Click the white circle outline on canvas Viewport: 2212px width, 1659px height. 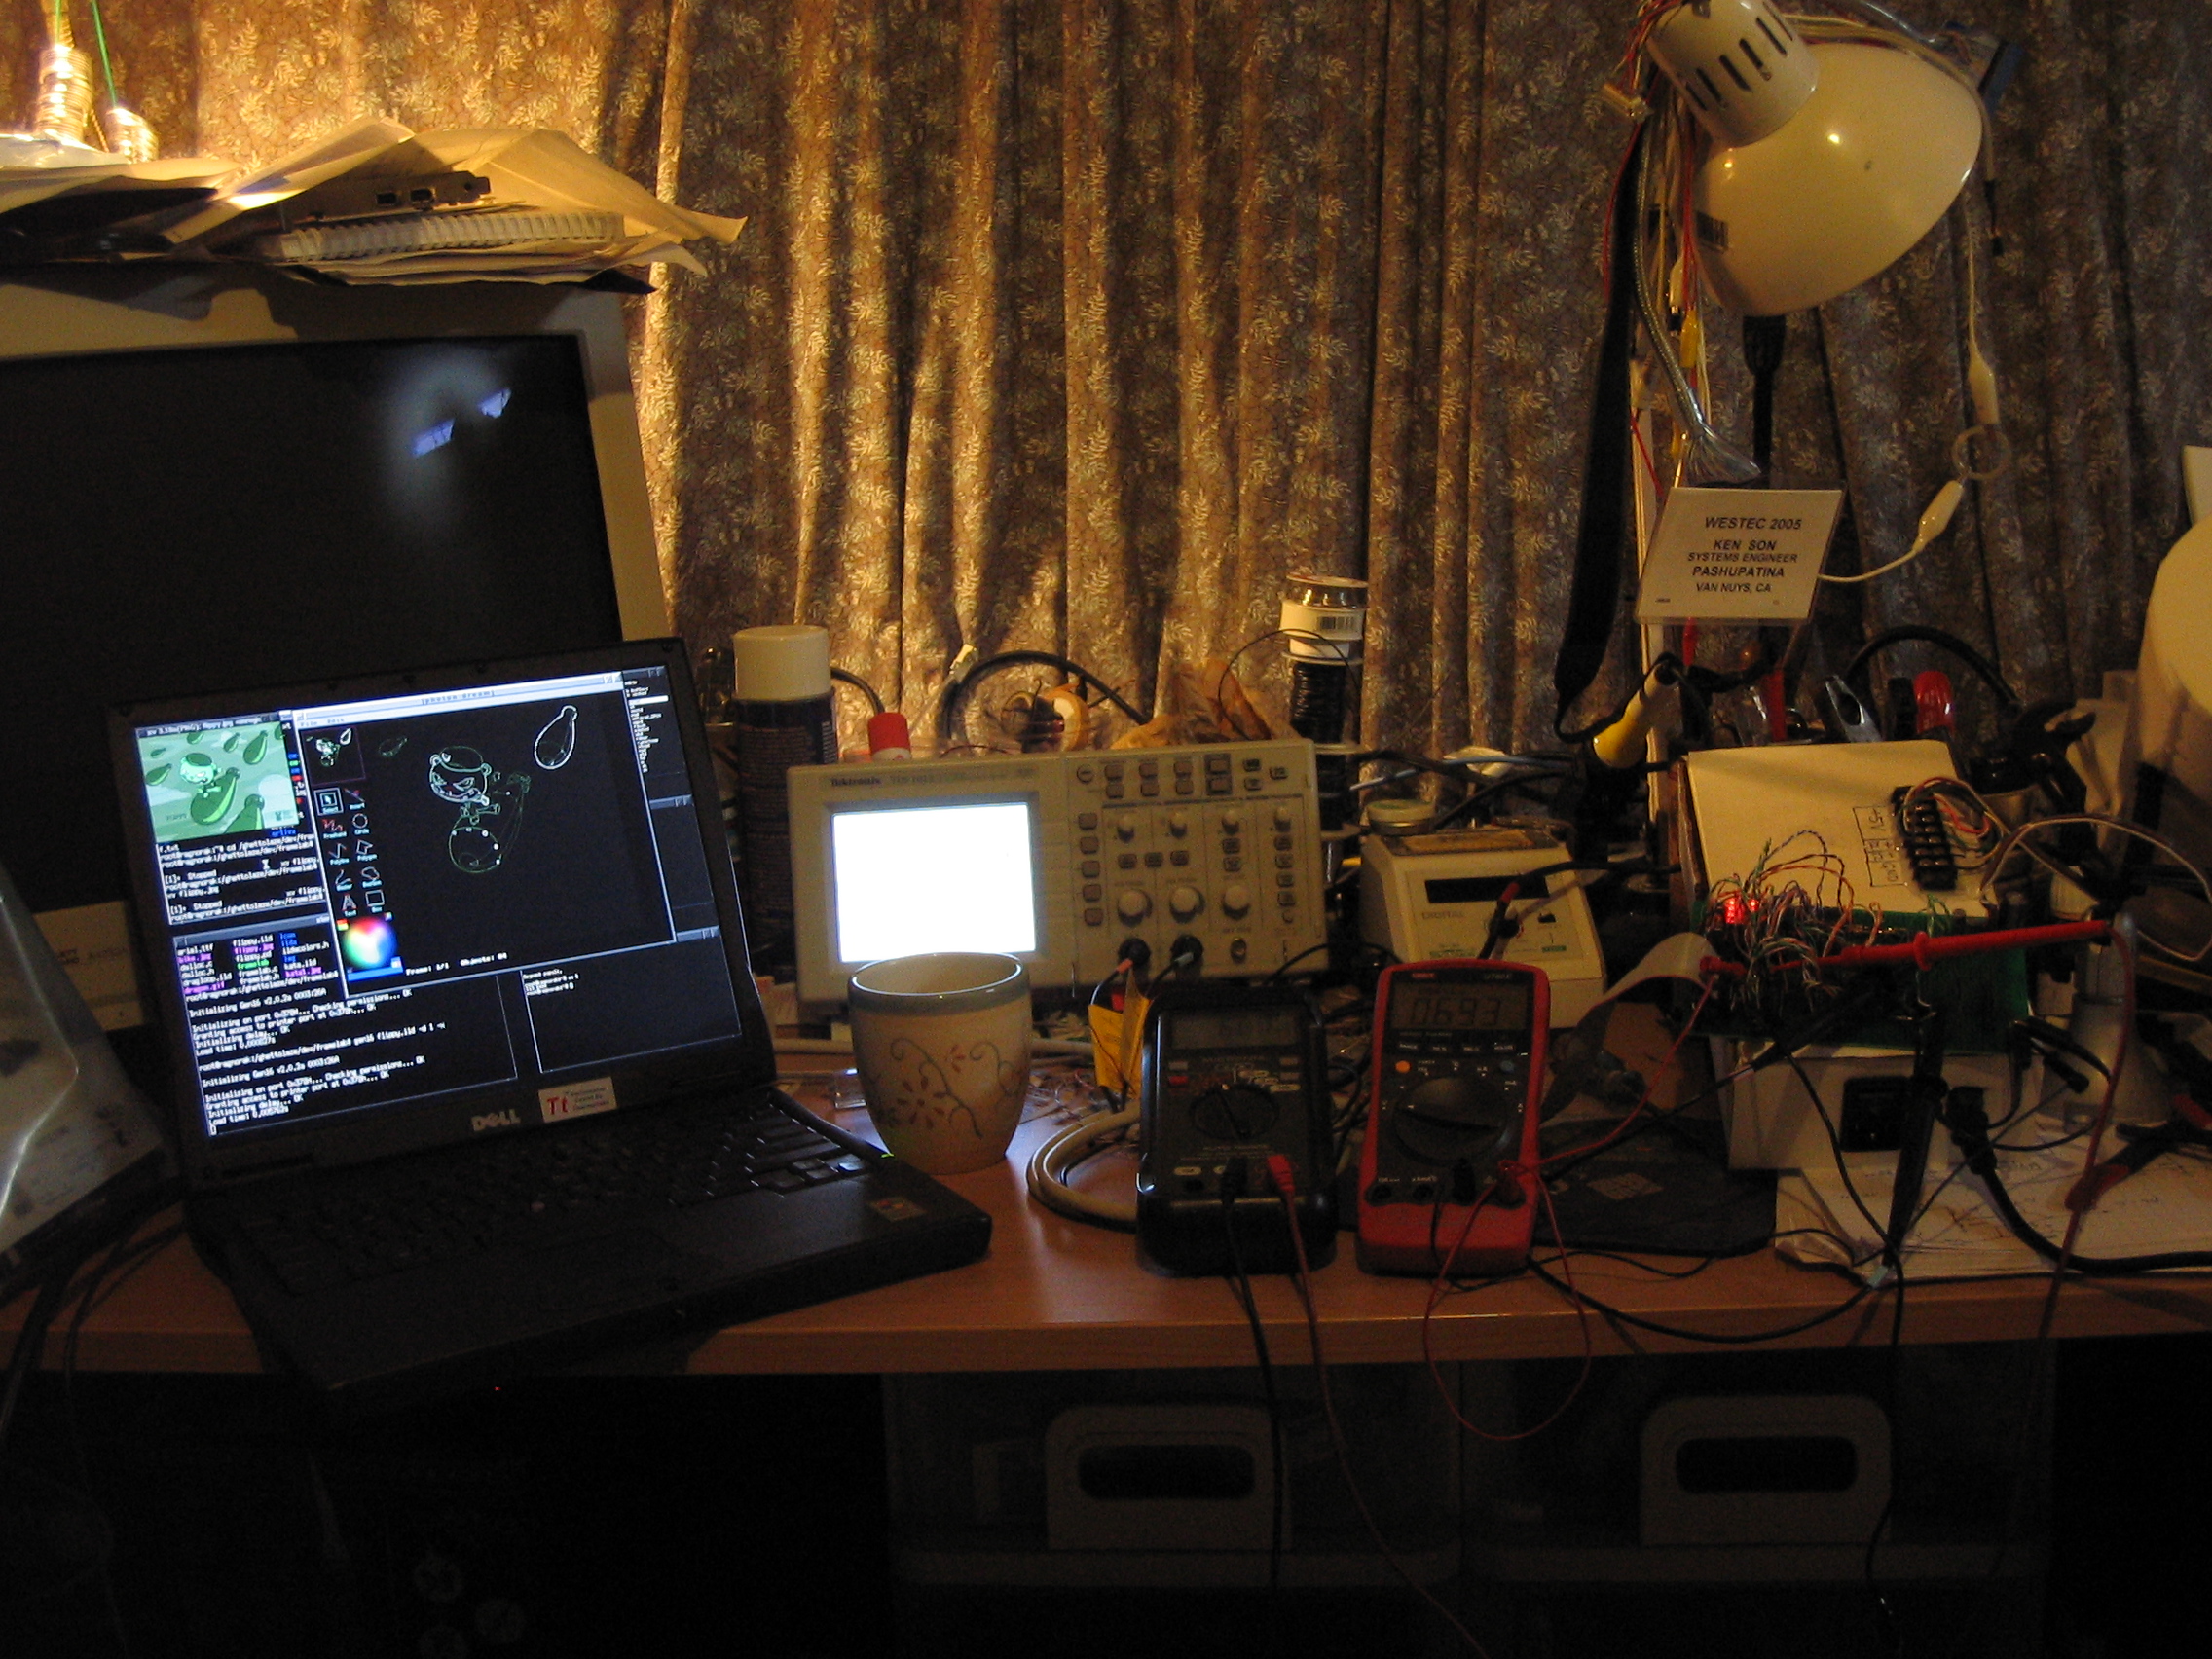click(556, 740)
